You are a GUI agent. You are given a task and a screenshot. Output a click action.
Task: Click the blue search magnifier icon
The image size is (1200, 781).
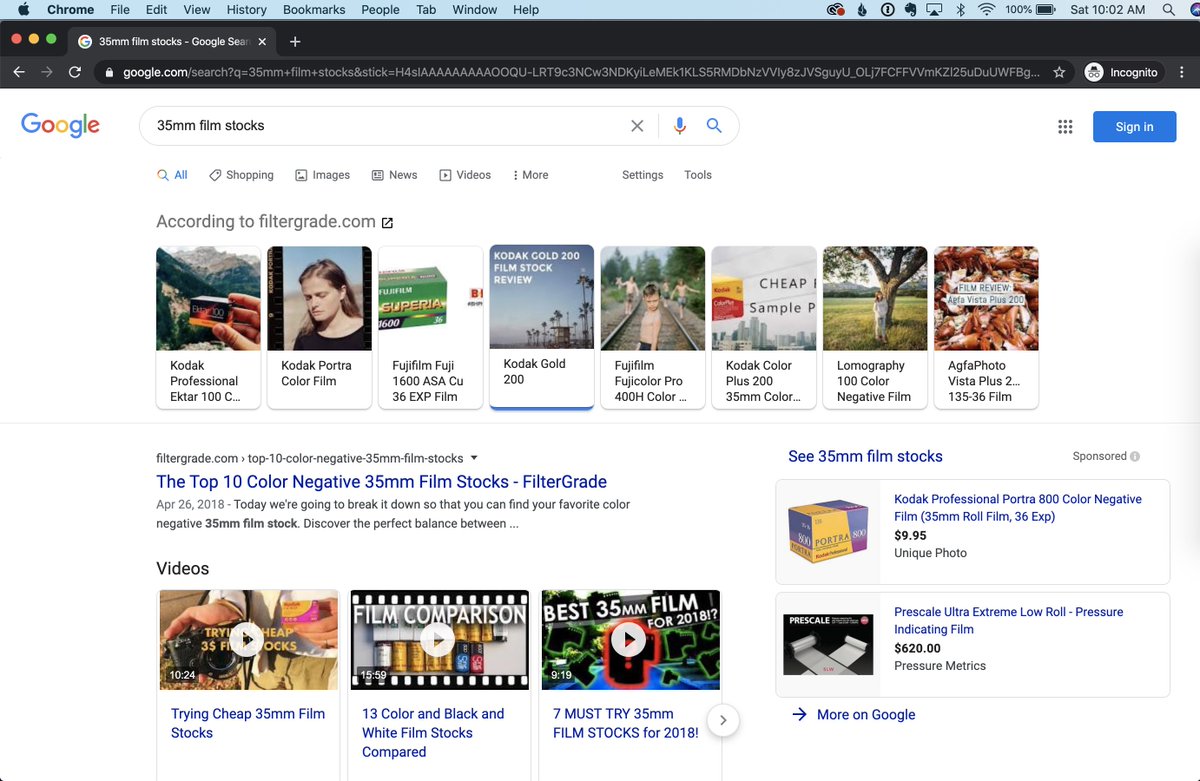click(714, 126)
